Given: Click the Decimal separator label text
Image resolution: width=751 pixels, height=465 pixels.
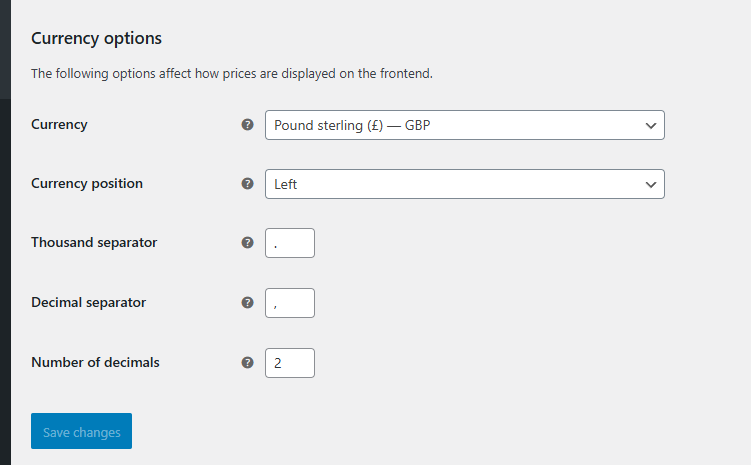Looking at the screenshot, I should (89, 302).
